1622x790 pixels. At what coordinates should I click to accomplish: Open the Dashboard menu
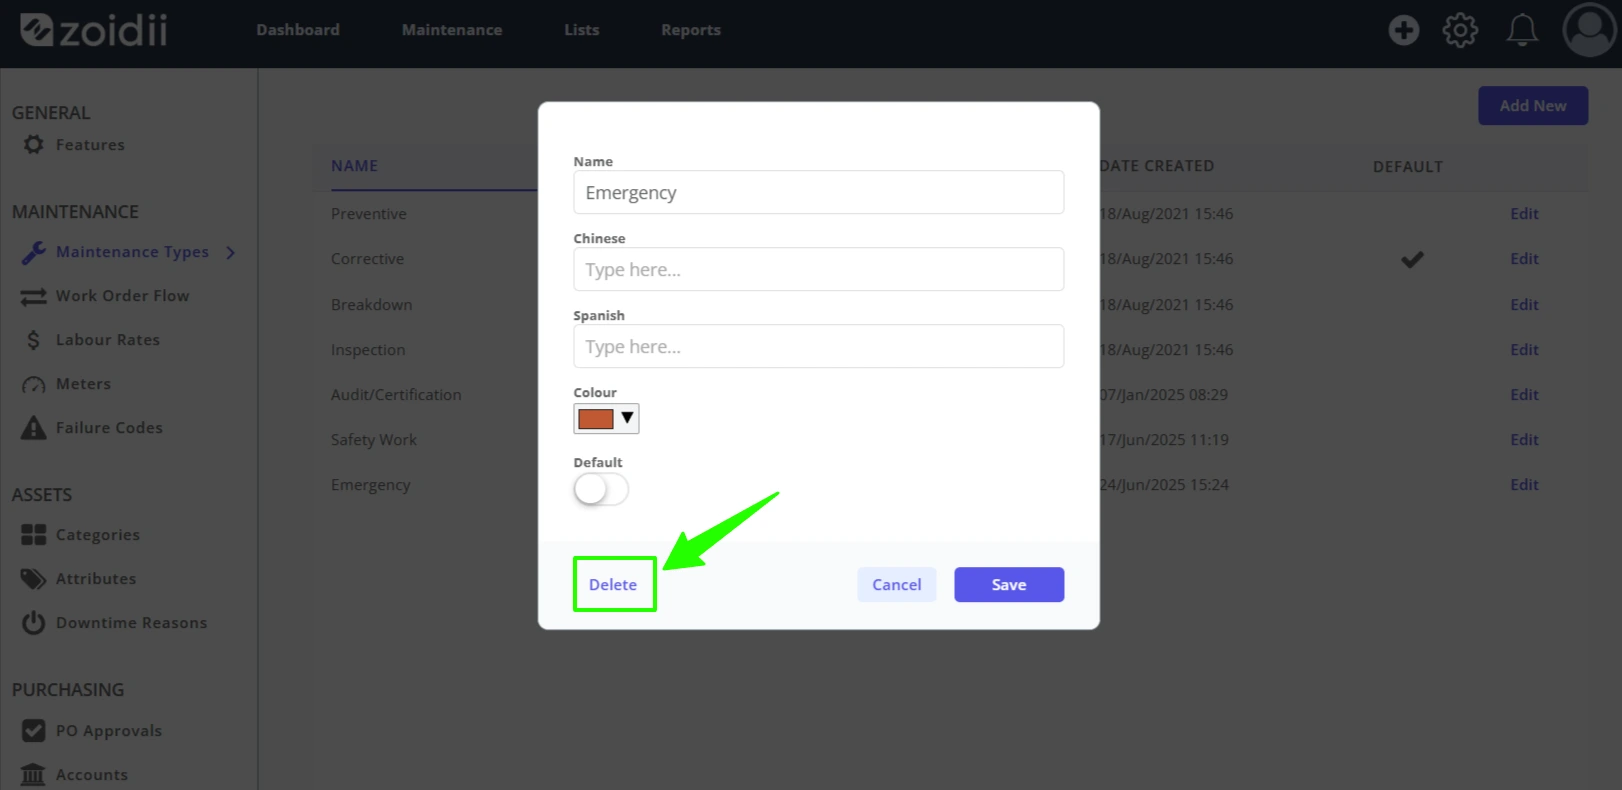(298, 30)
